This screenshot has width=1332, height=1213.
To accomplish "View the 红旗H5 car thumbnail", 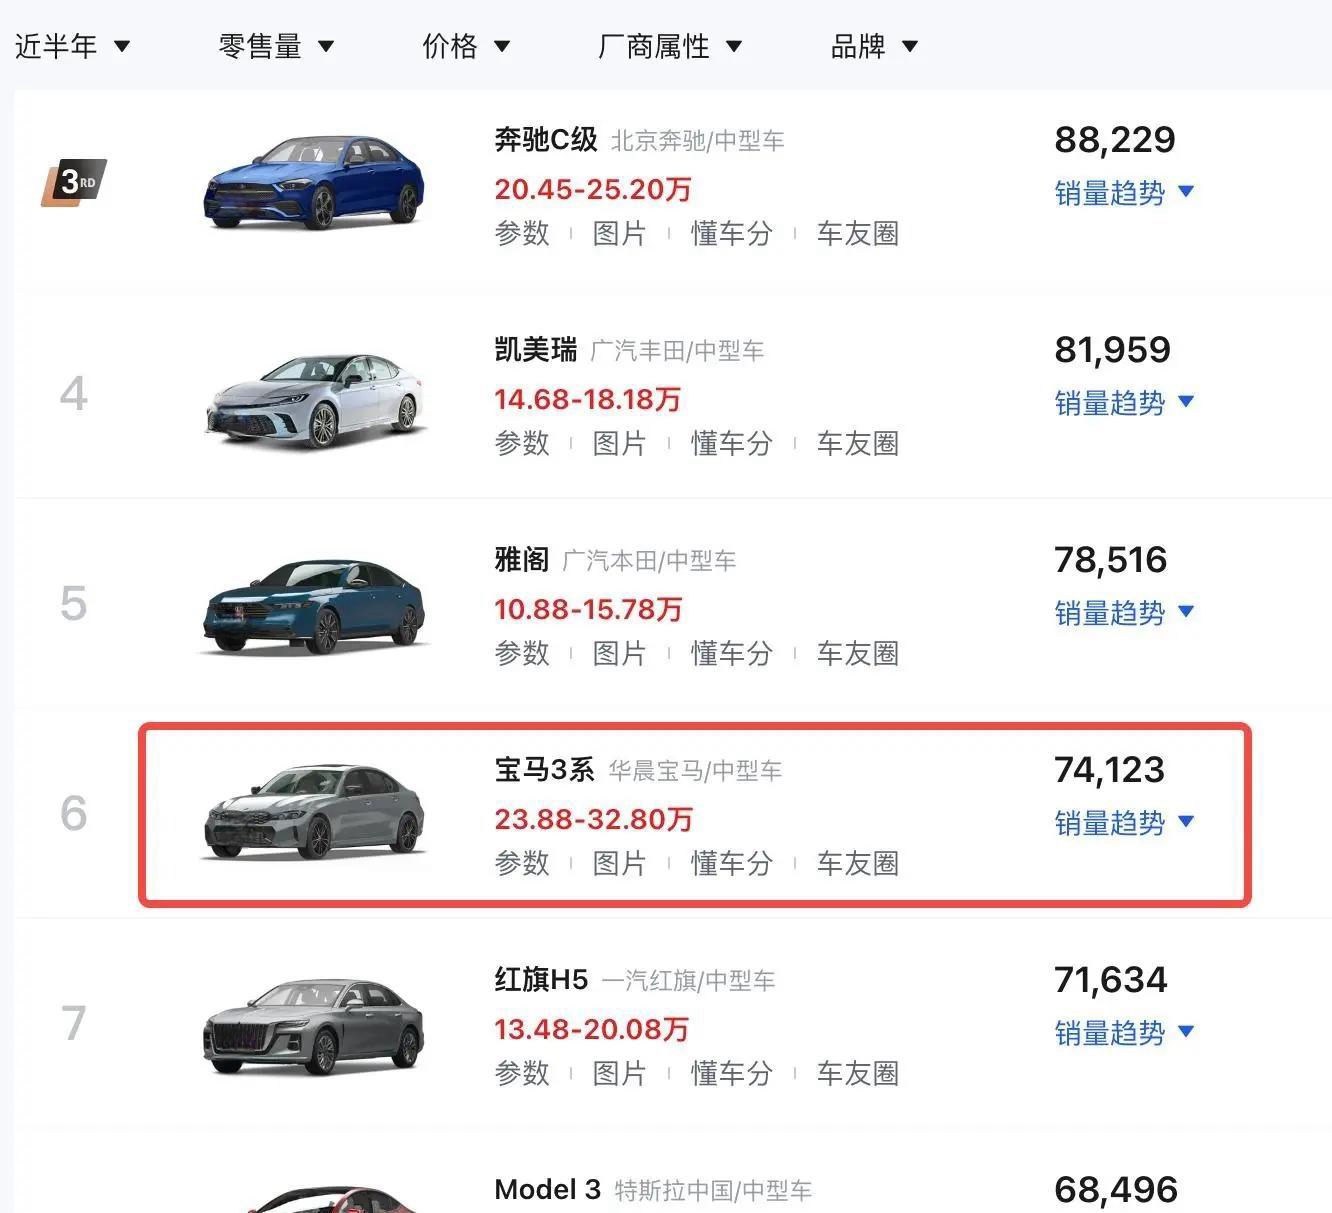I will coord(314,1026).
